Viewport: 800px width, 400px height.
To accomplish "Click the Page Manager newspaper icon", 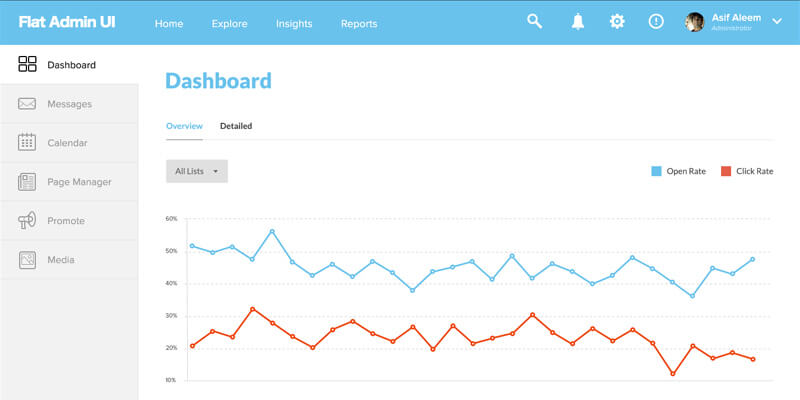I will click(27, 182).
